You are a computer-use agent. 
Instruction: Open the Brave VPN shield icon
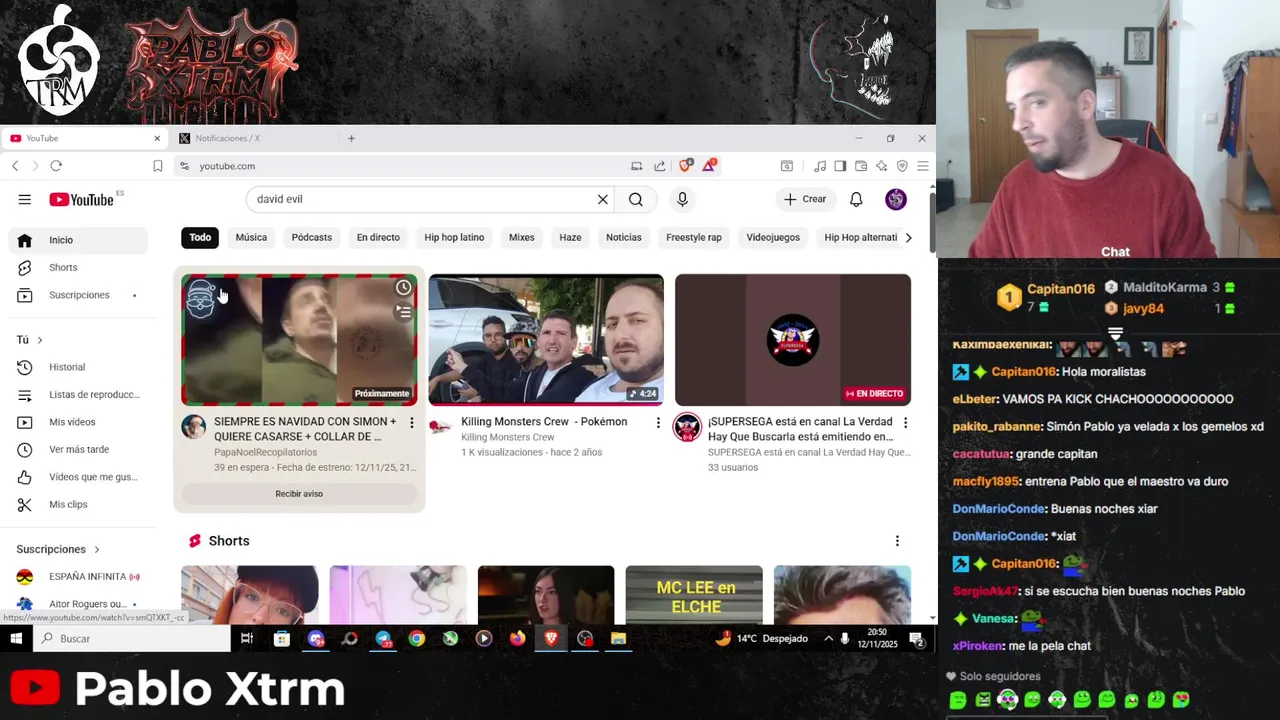[x=902, y=166]
